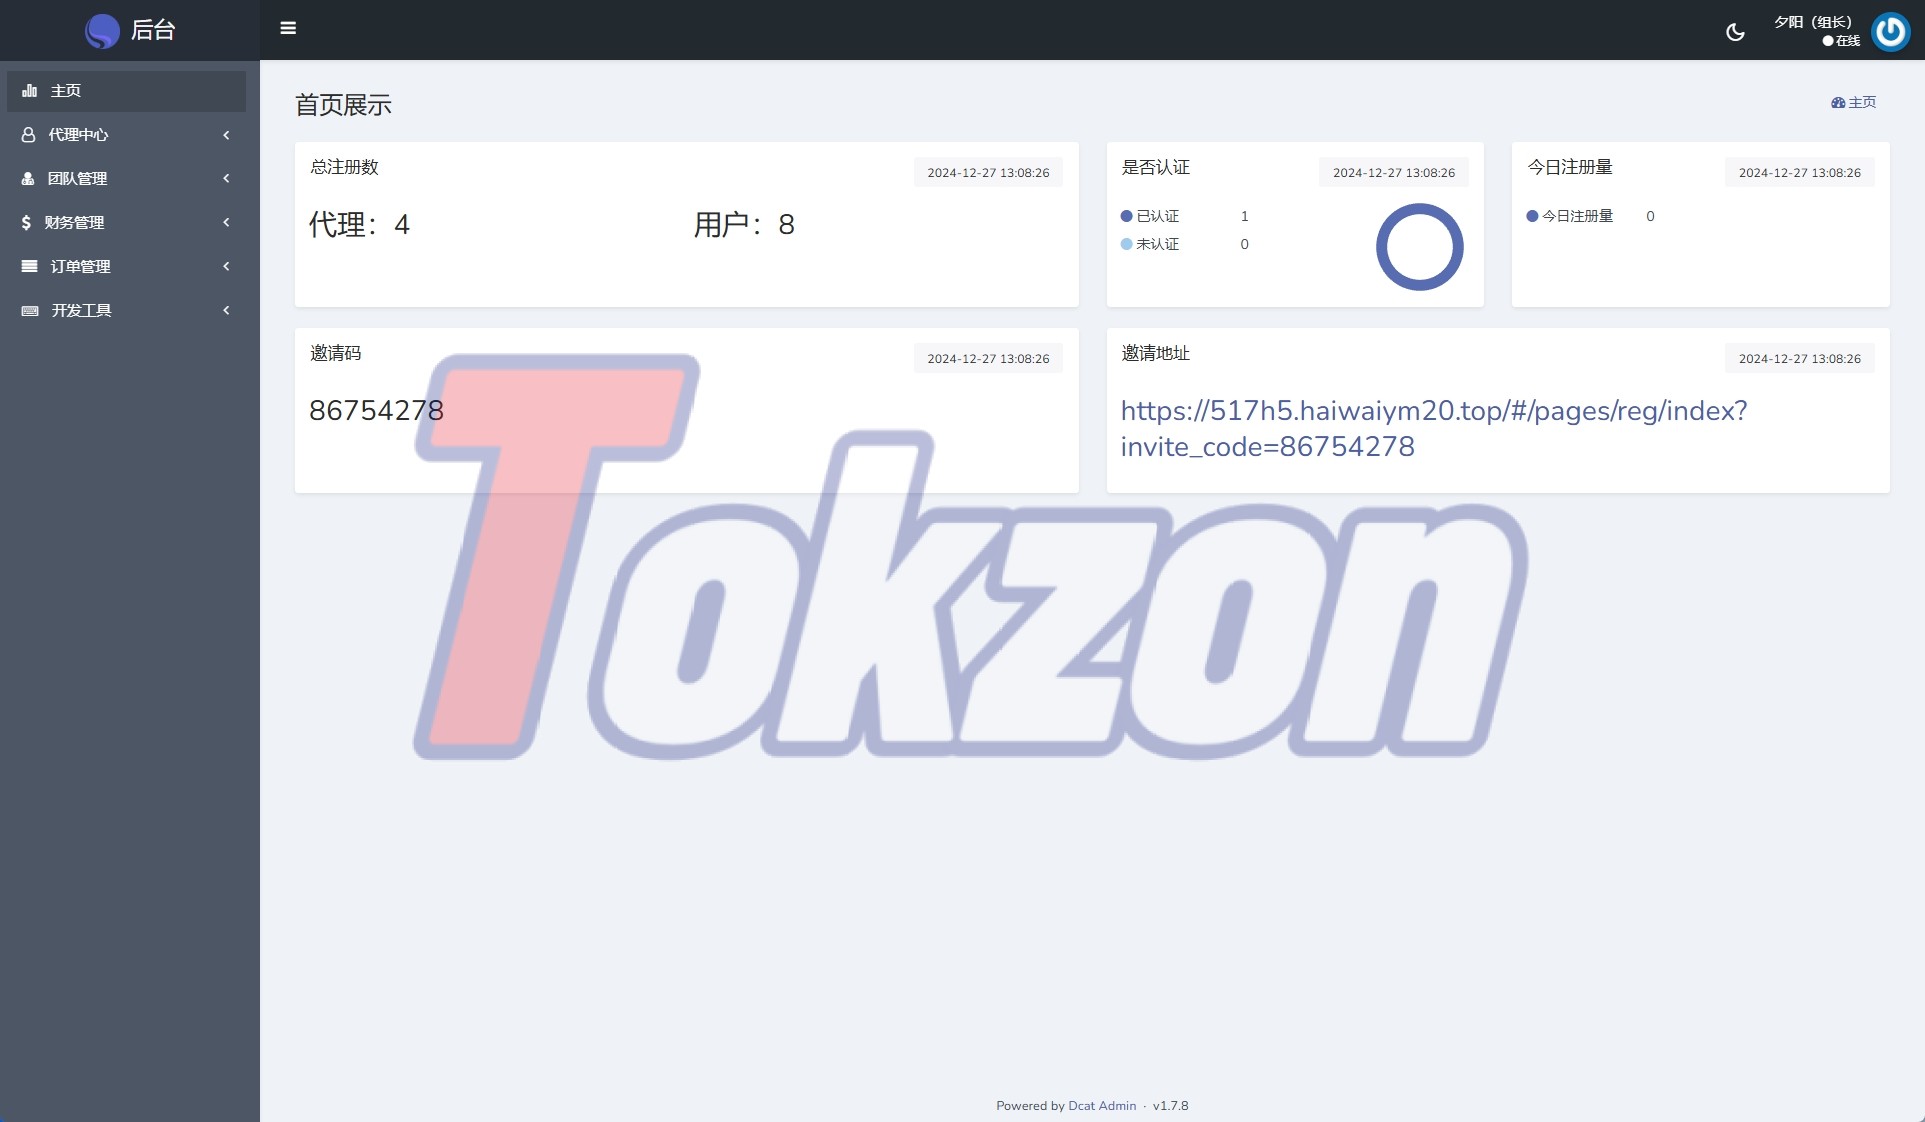Click the hamburger menu icon in header

pyautogui.click(x=288, y=28)
